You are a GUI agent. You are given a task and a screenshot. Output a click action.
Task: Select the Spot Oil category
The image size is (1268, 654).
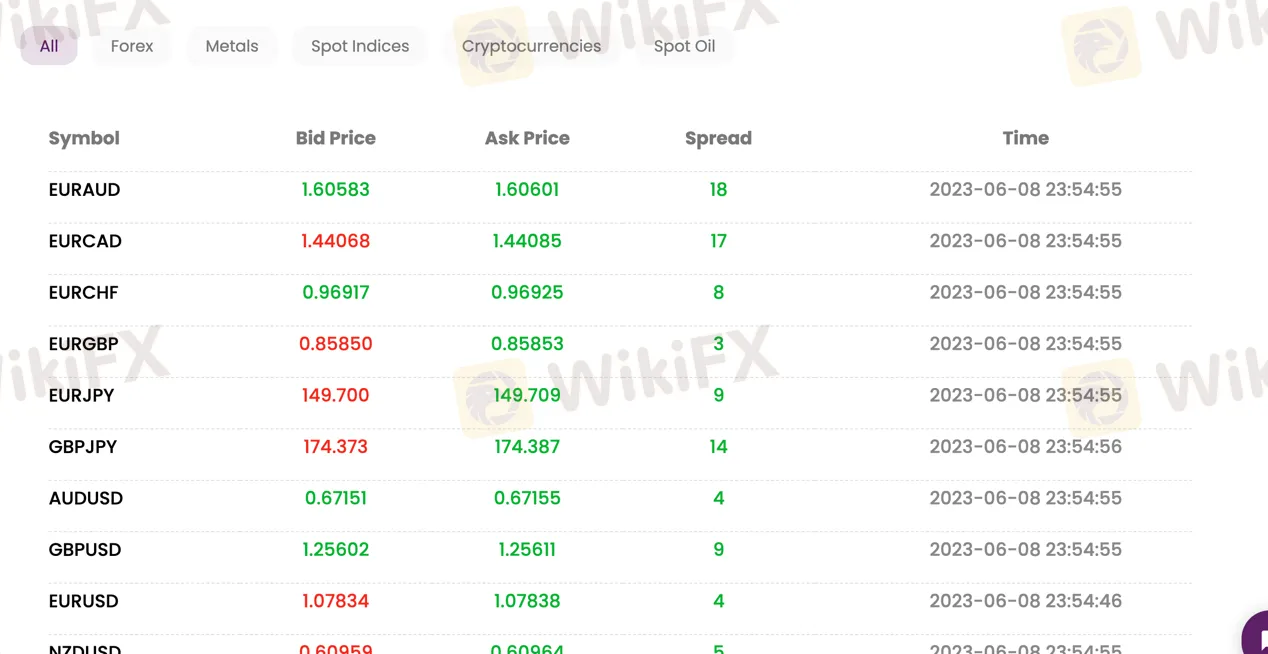tap(684, 46)
